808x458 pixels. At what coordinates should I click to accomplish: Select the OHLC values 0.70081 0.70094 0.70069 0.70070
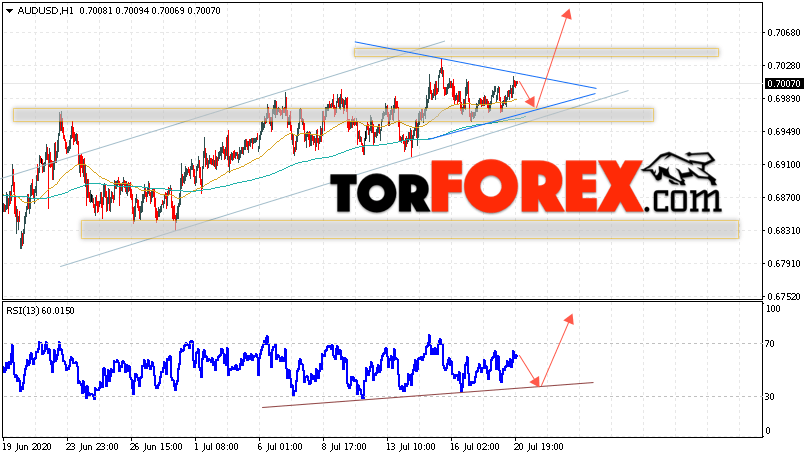coord(150,11)
